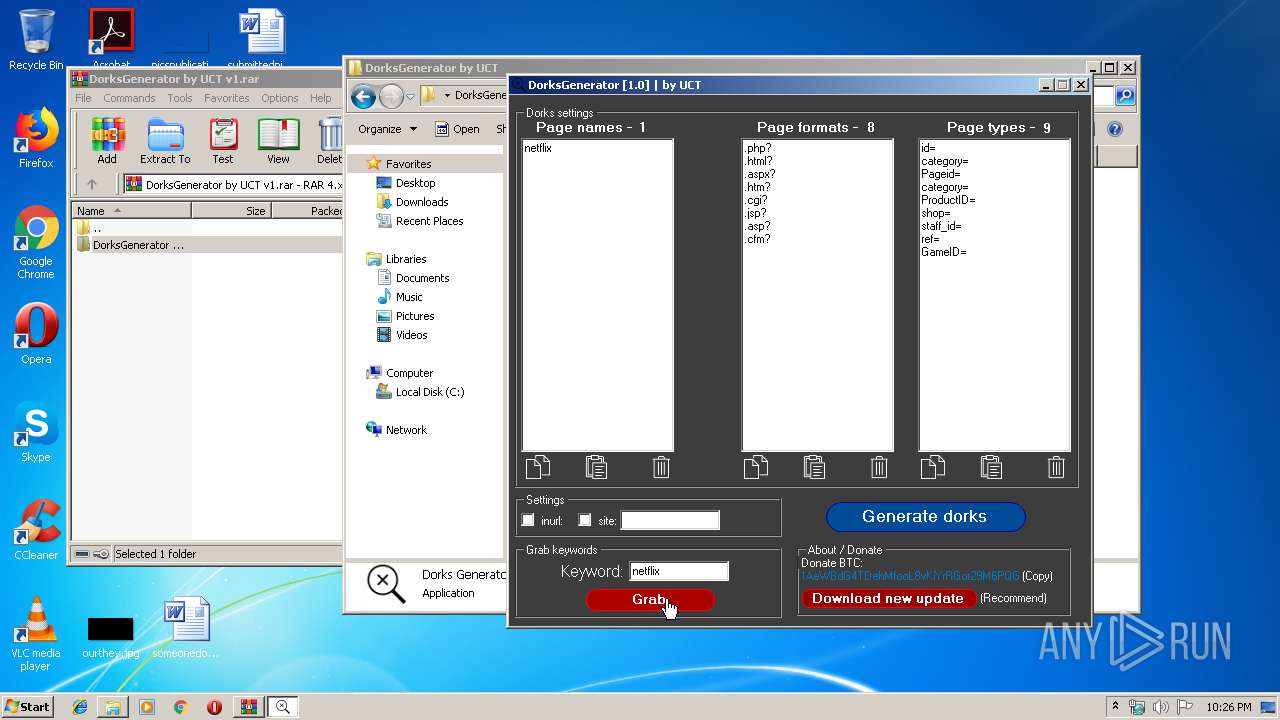Click WinRAR Test icon

(223, 140)
